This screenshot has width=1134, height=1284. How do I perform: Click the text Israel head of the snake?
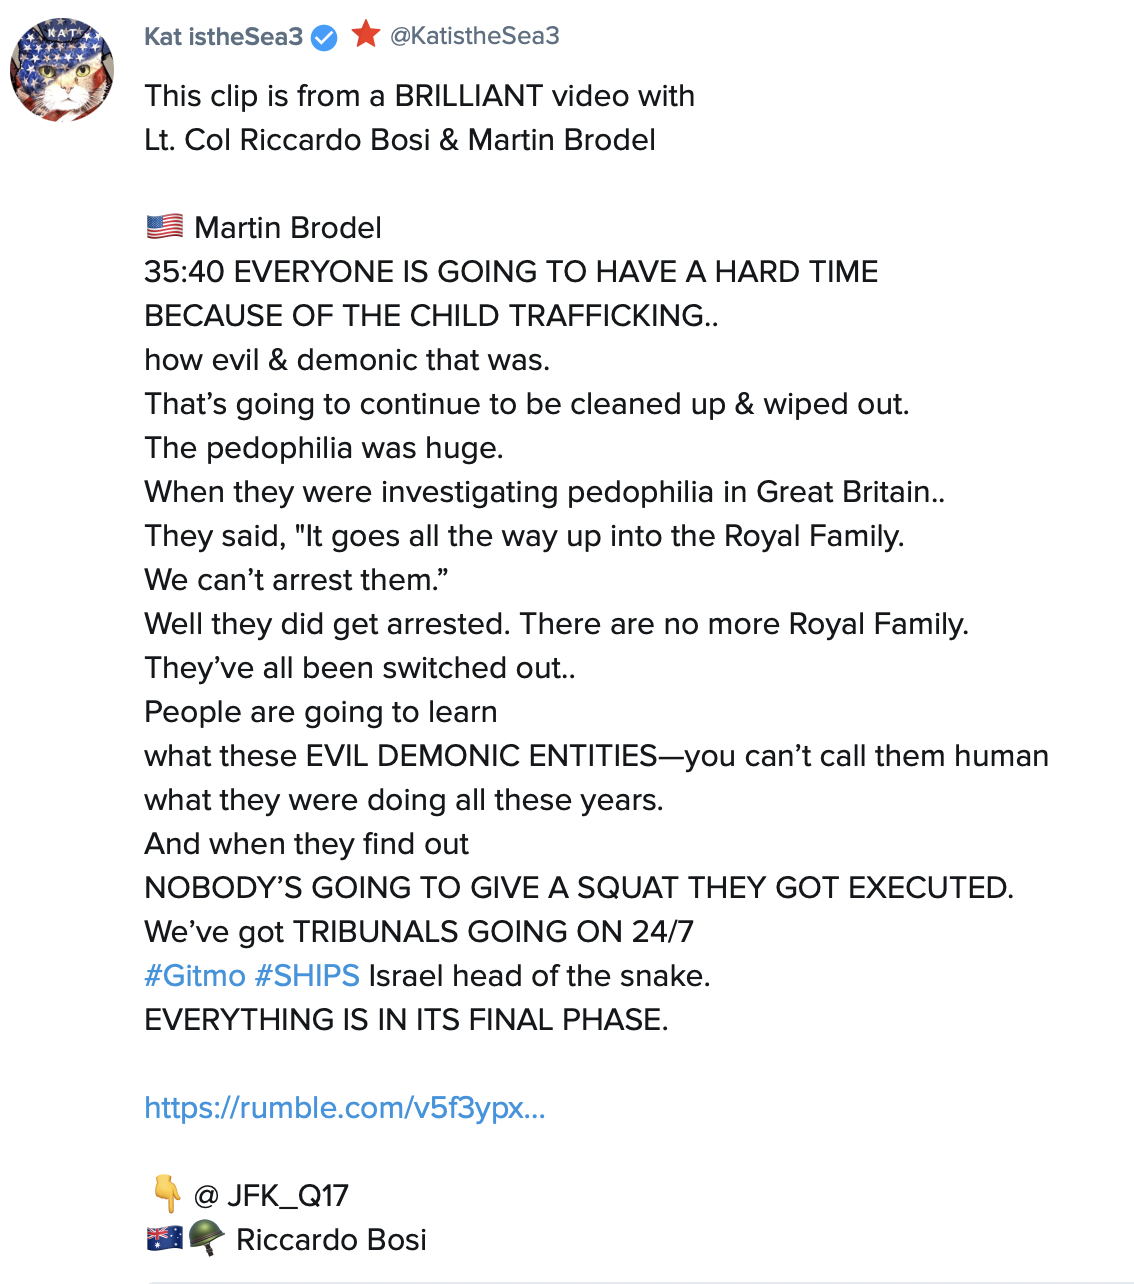[539, 975]
